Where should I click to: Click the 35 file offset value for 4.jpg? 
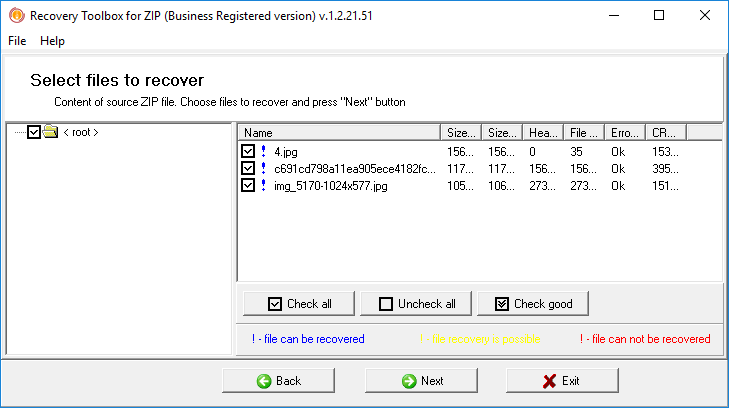pyautogui.click(x=576, y=152)
